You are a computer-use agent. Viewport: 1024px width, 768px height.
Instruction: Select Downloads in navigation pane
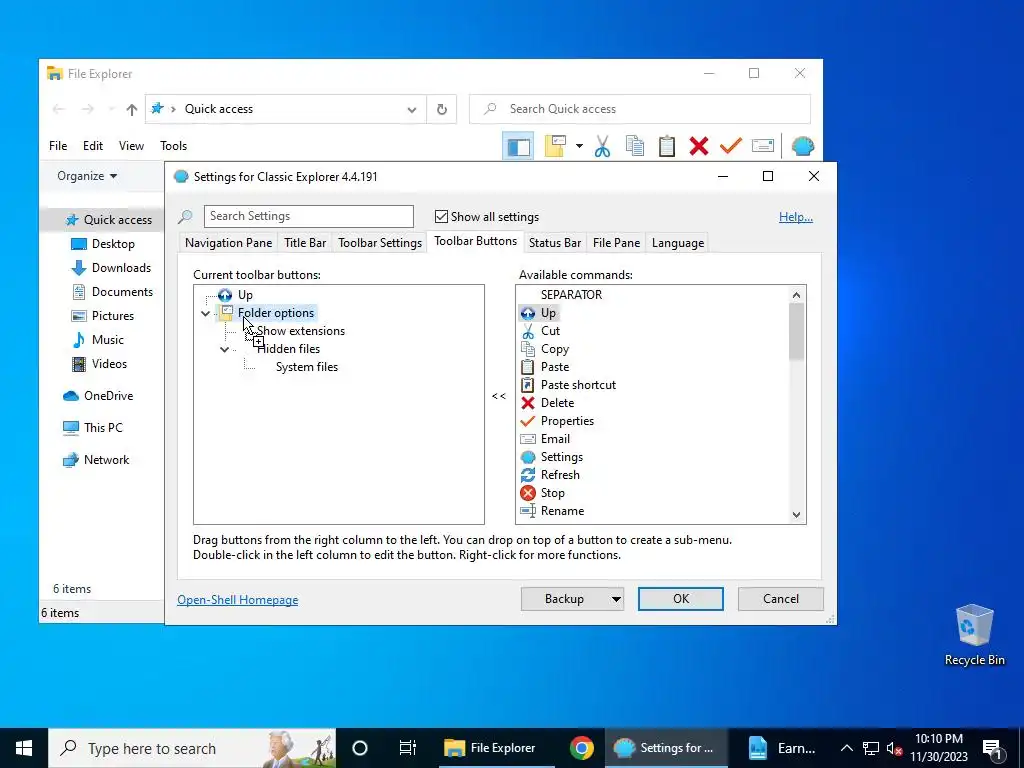121,268
